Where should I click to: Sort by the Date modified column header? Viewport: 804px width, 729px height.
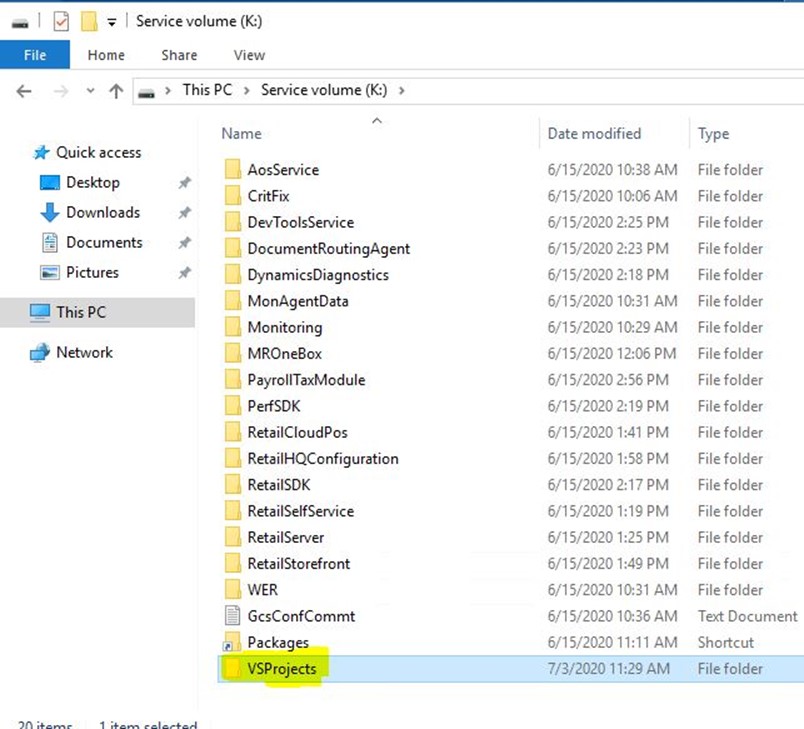594,133
